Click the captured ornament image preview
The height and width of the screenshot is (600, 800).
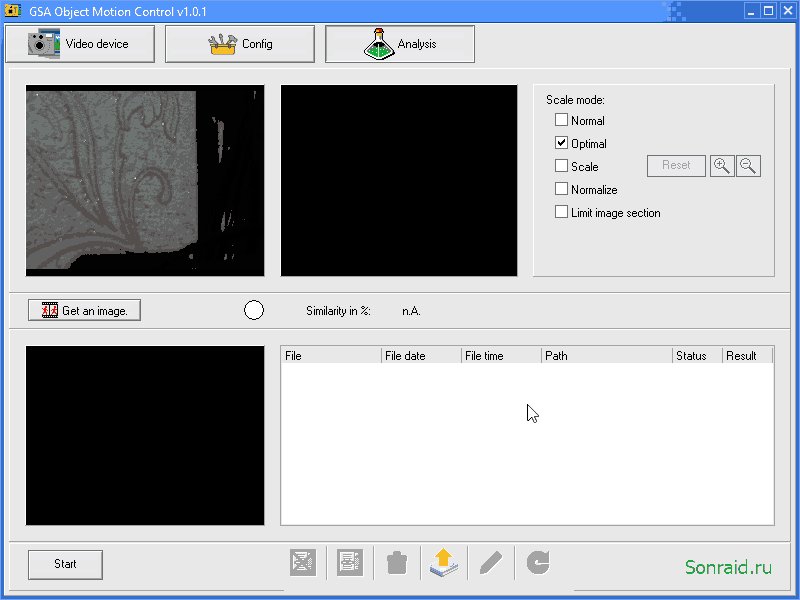[x=145, y=181]
